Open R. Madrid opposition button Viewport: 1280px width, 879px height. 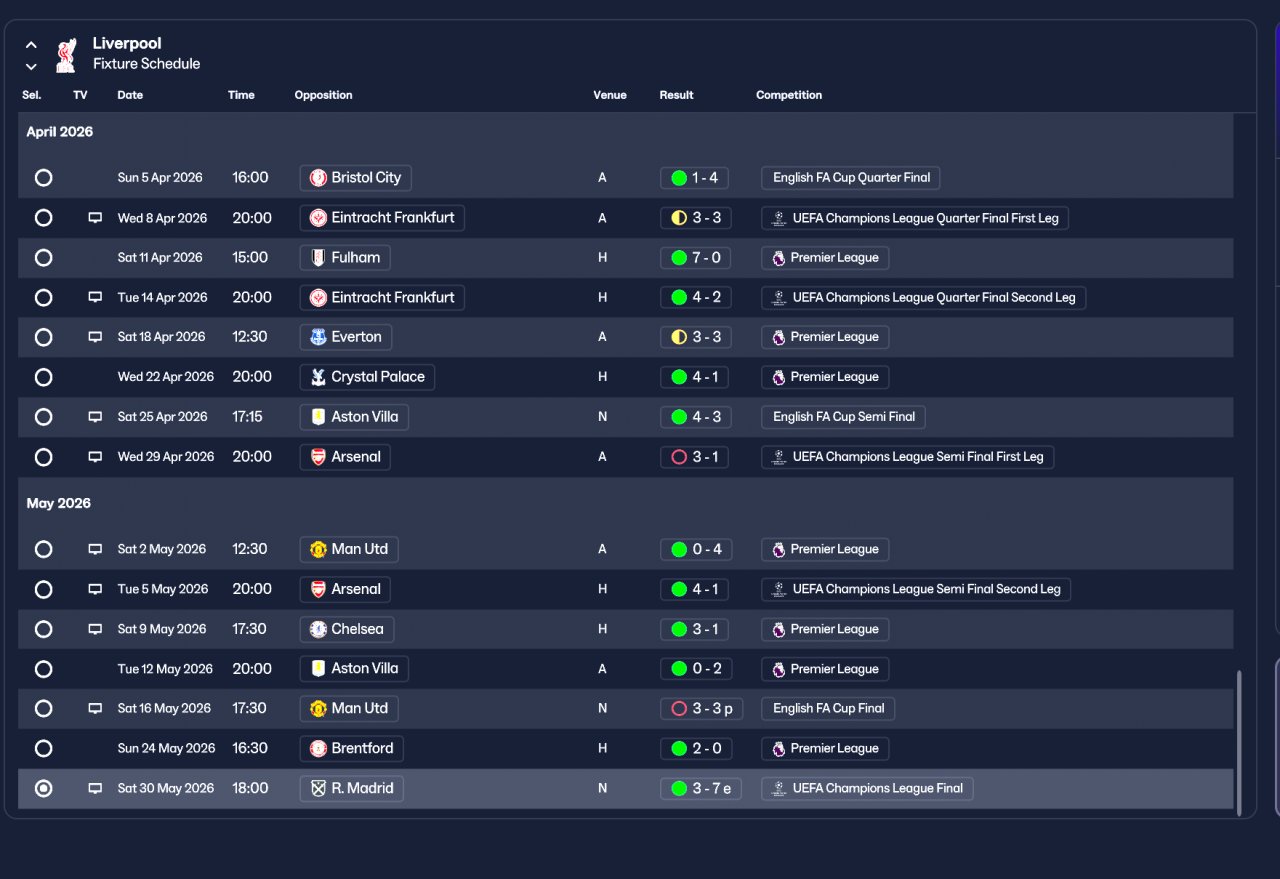pyautogui.click(x=351, y=788)
